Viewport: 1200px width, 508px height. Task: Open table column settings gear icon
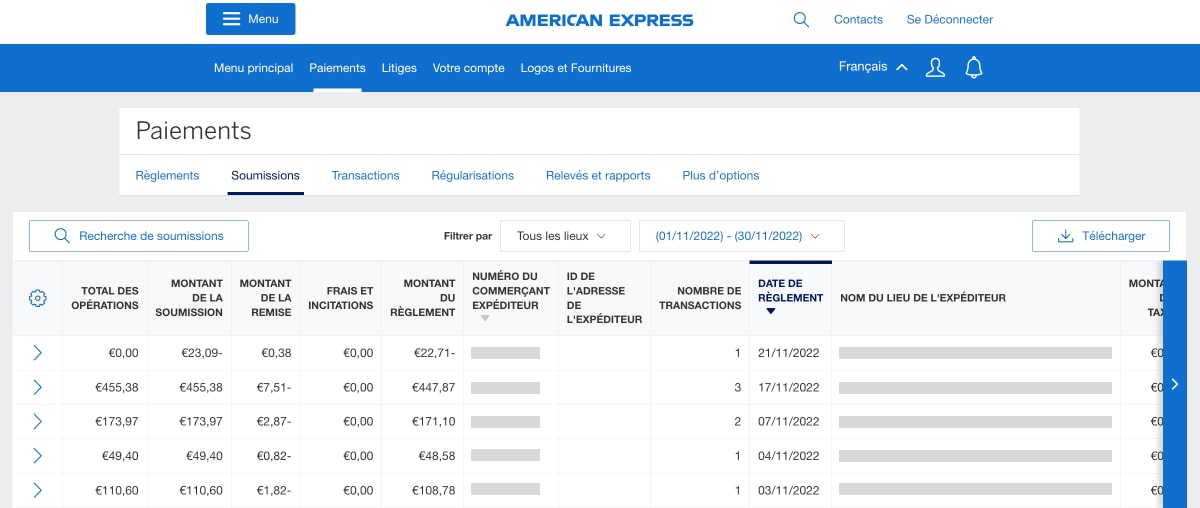click(38, 298)
